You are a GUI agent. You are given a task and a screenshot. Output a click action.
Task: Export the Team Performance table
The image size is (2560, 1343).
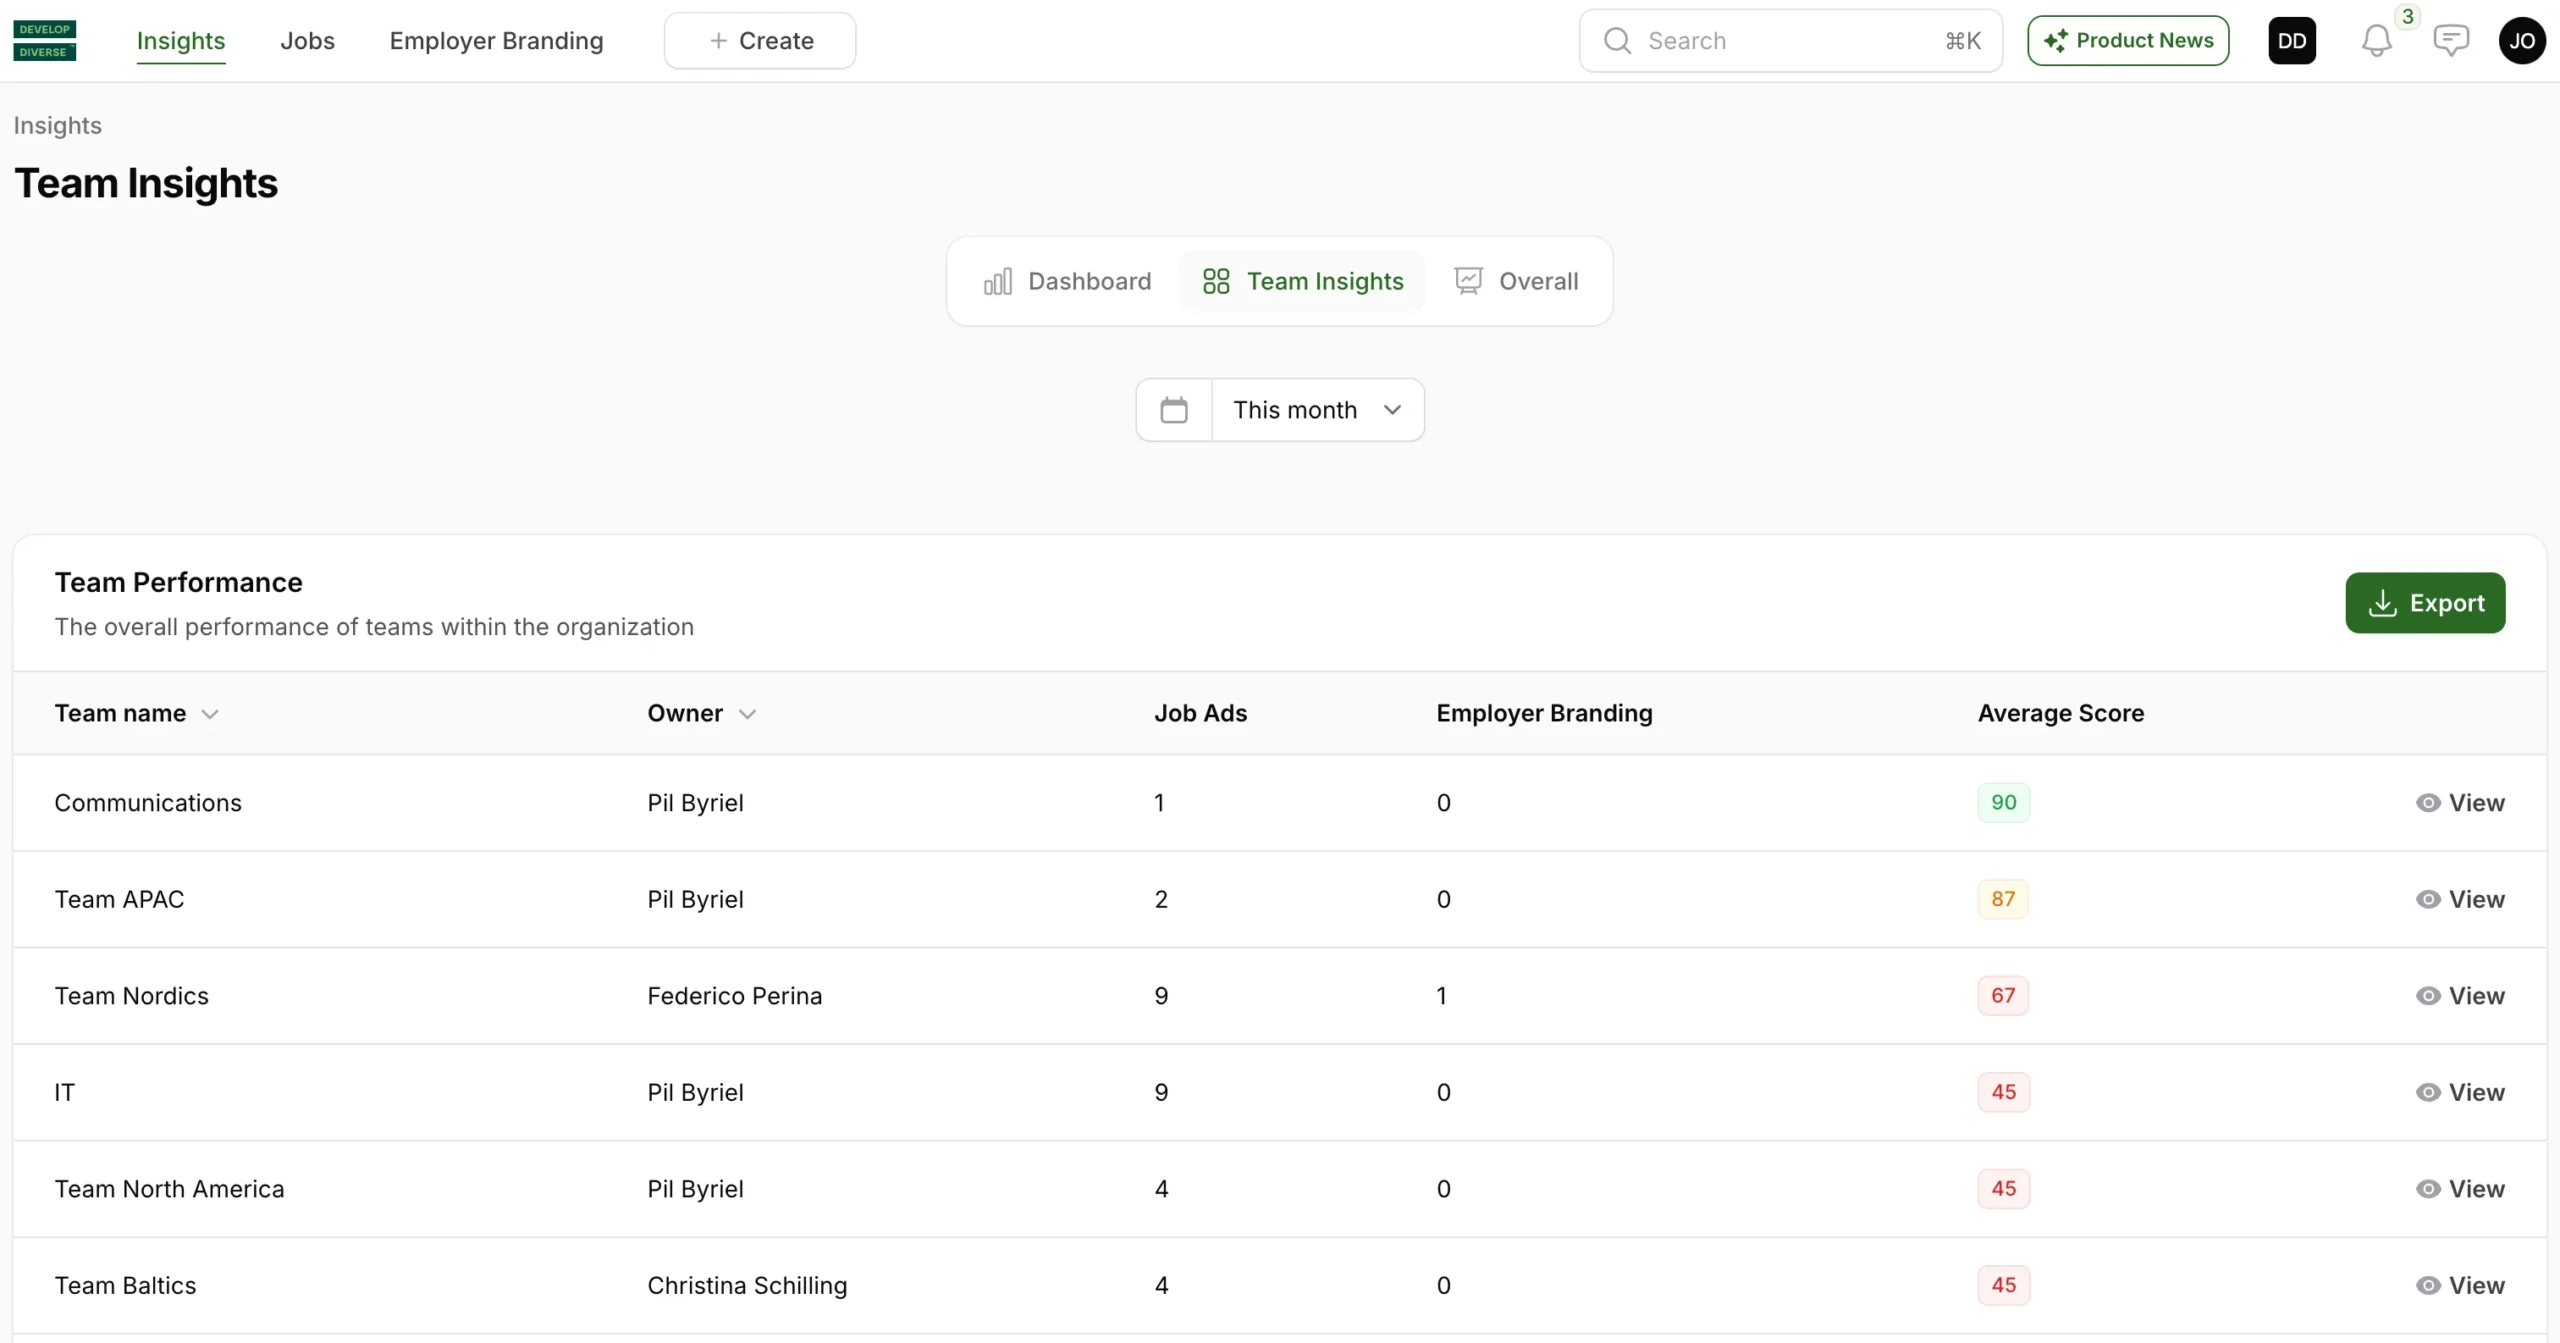point(2424,603)
